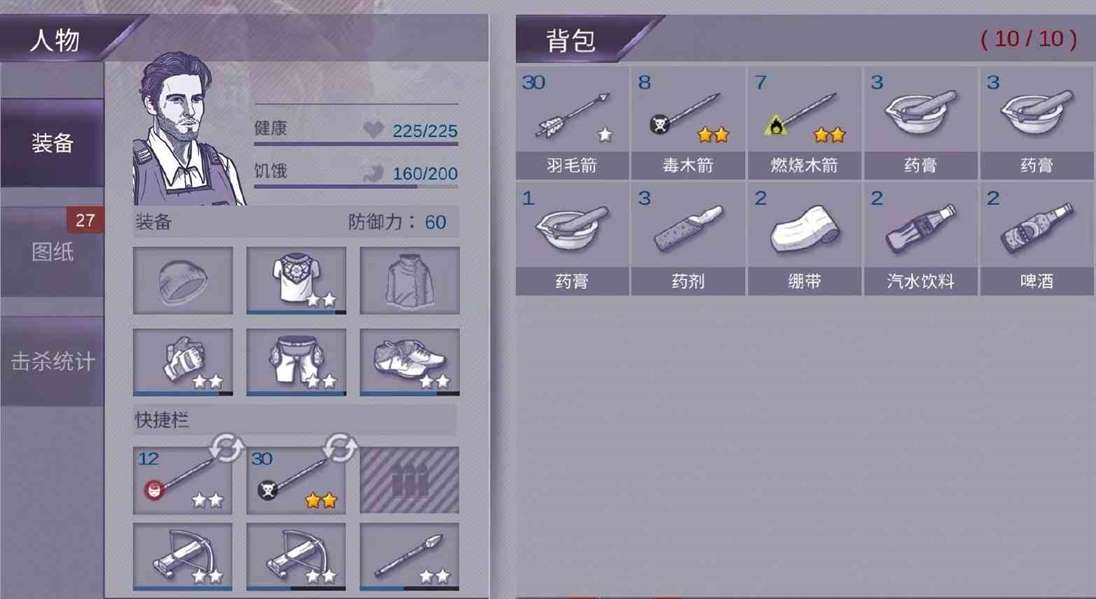
Task: Swap the red-tipped arrow quickbar ammo
Action: click(x=226, y=449)
